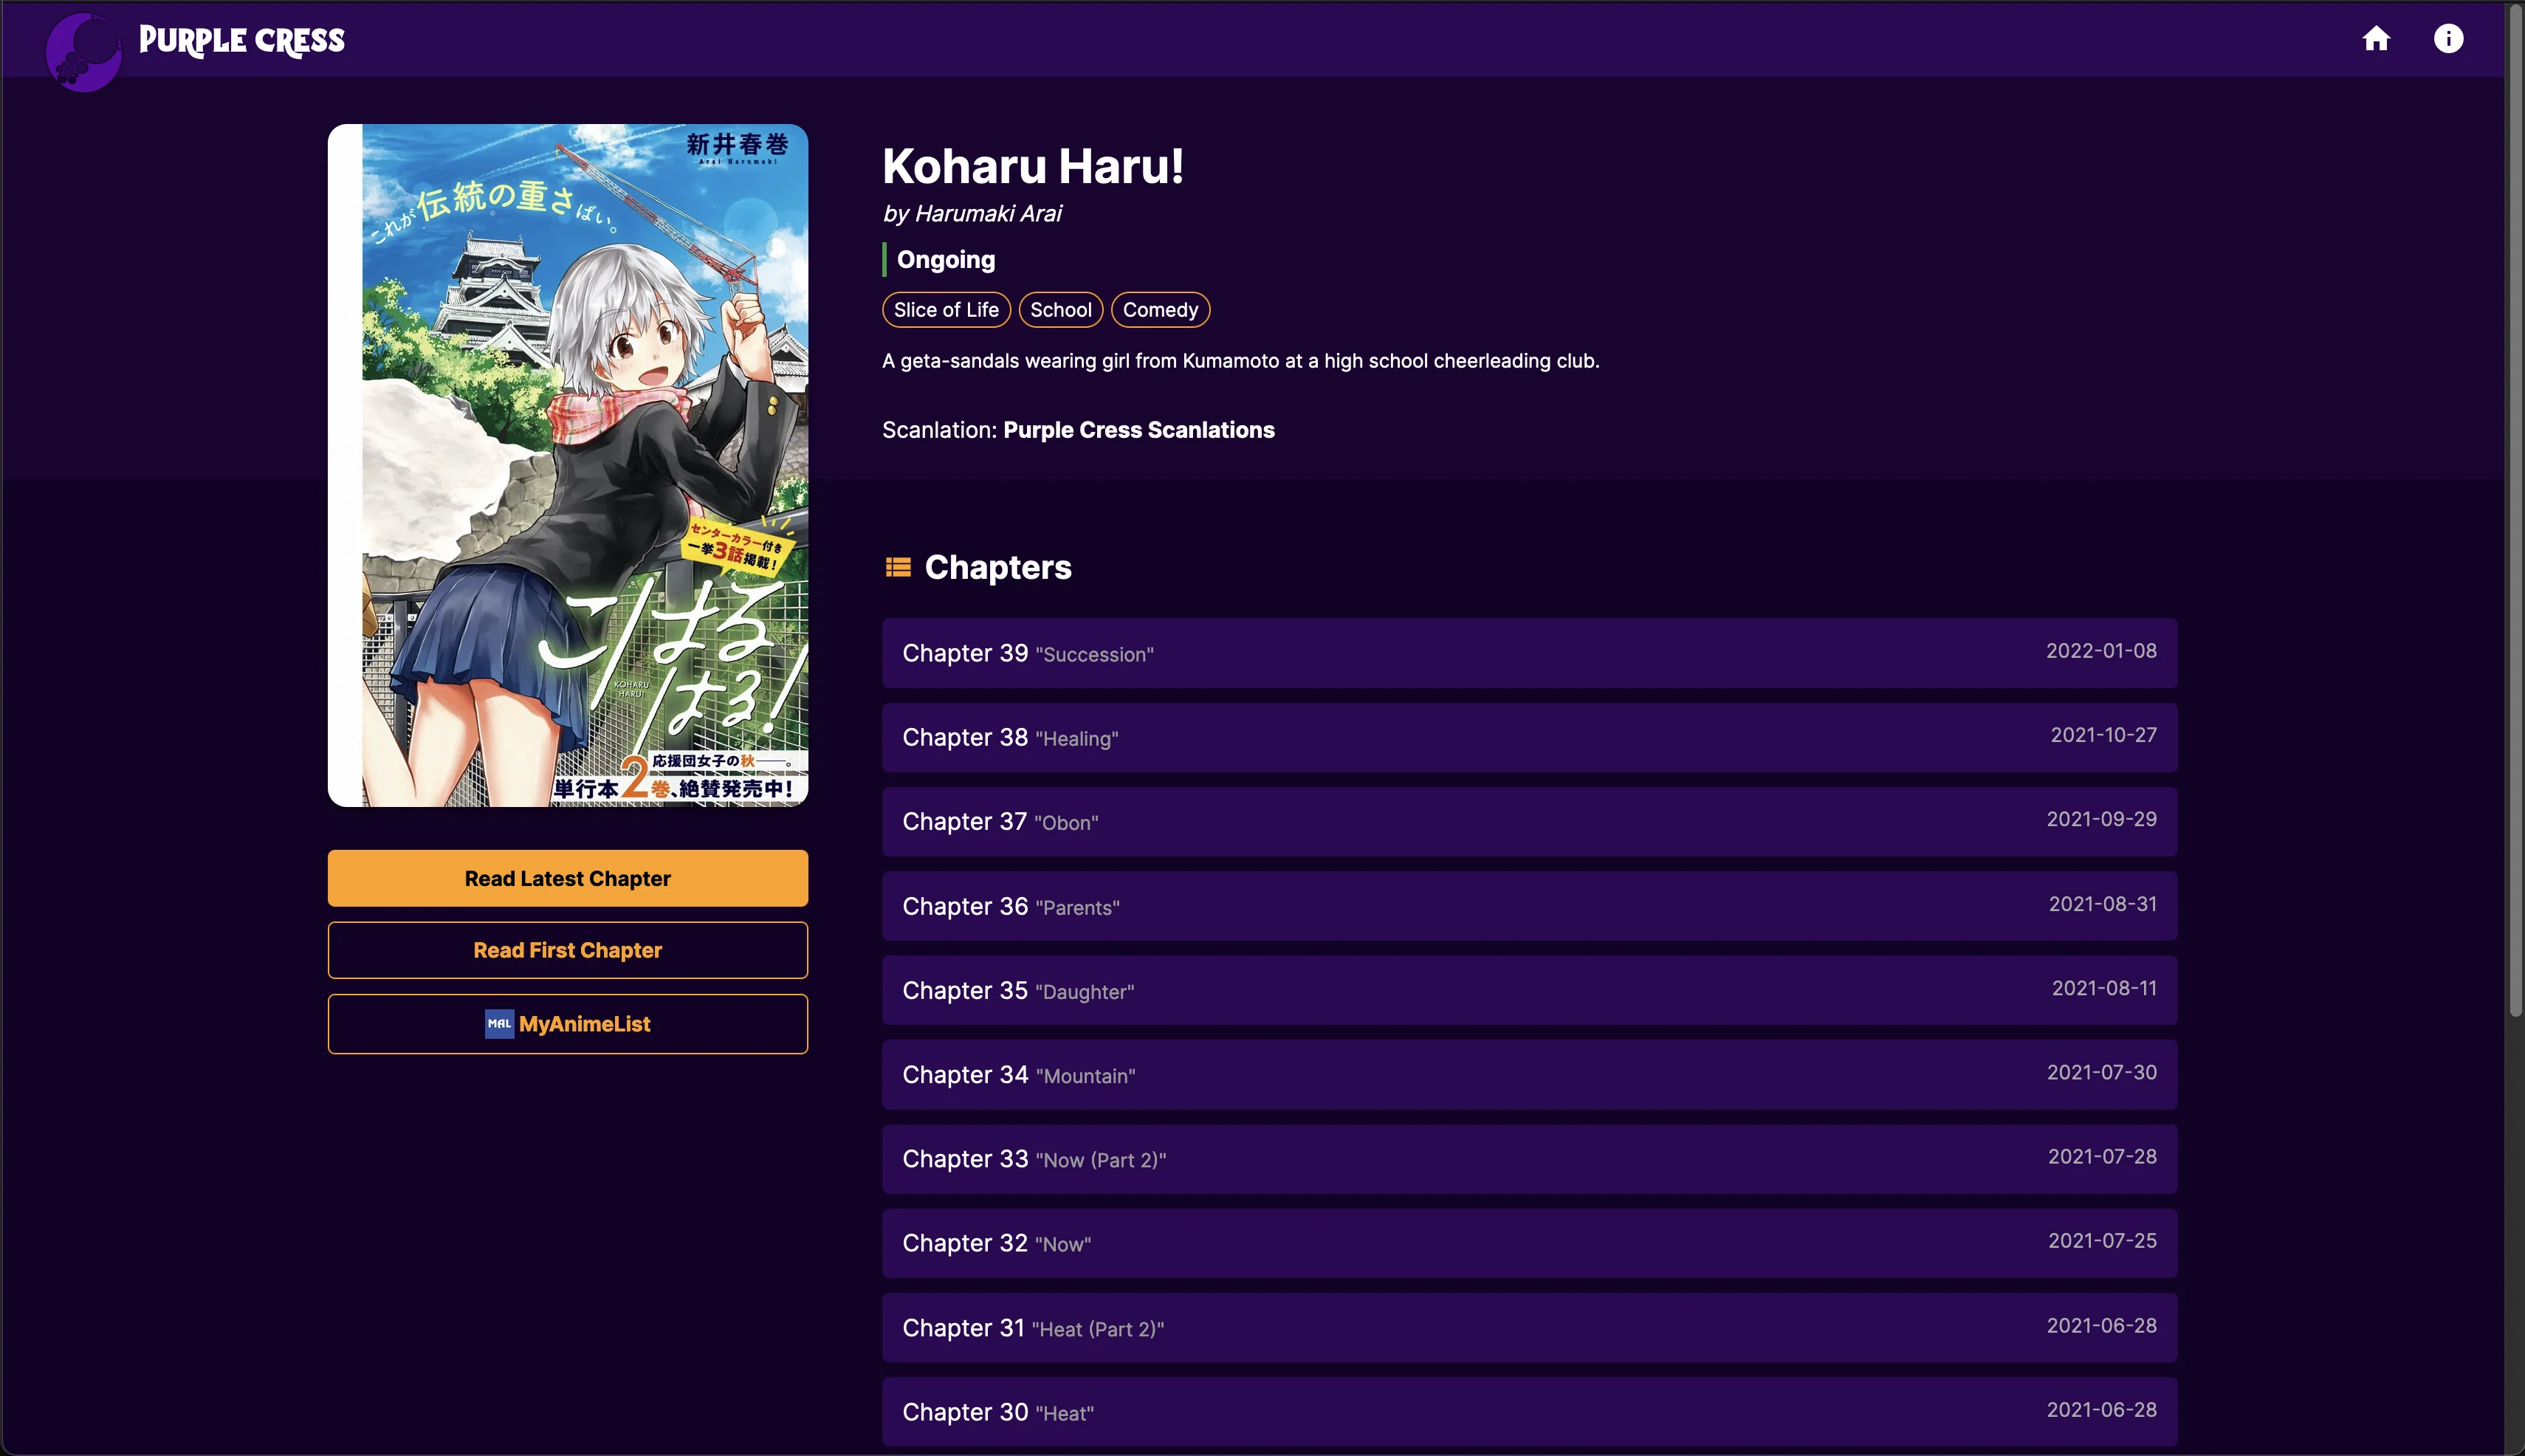The height and width of the screenshot is (1456, 2525).
Task: Click the MAL badge icon on the MyAnimeList button
Action: [498, 1023]
